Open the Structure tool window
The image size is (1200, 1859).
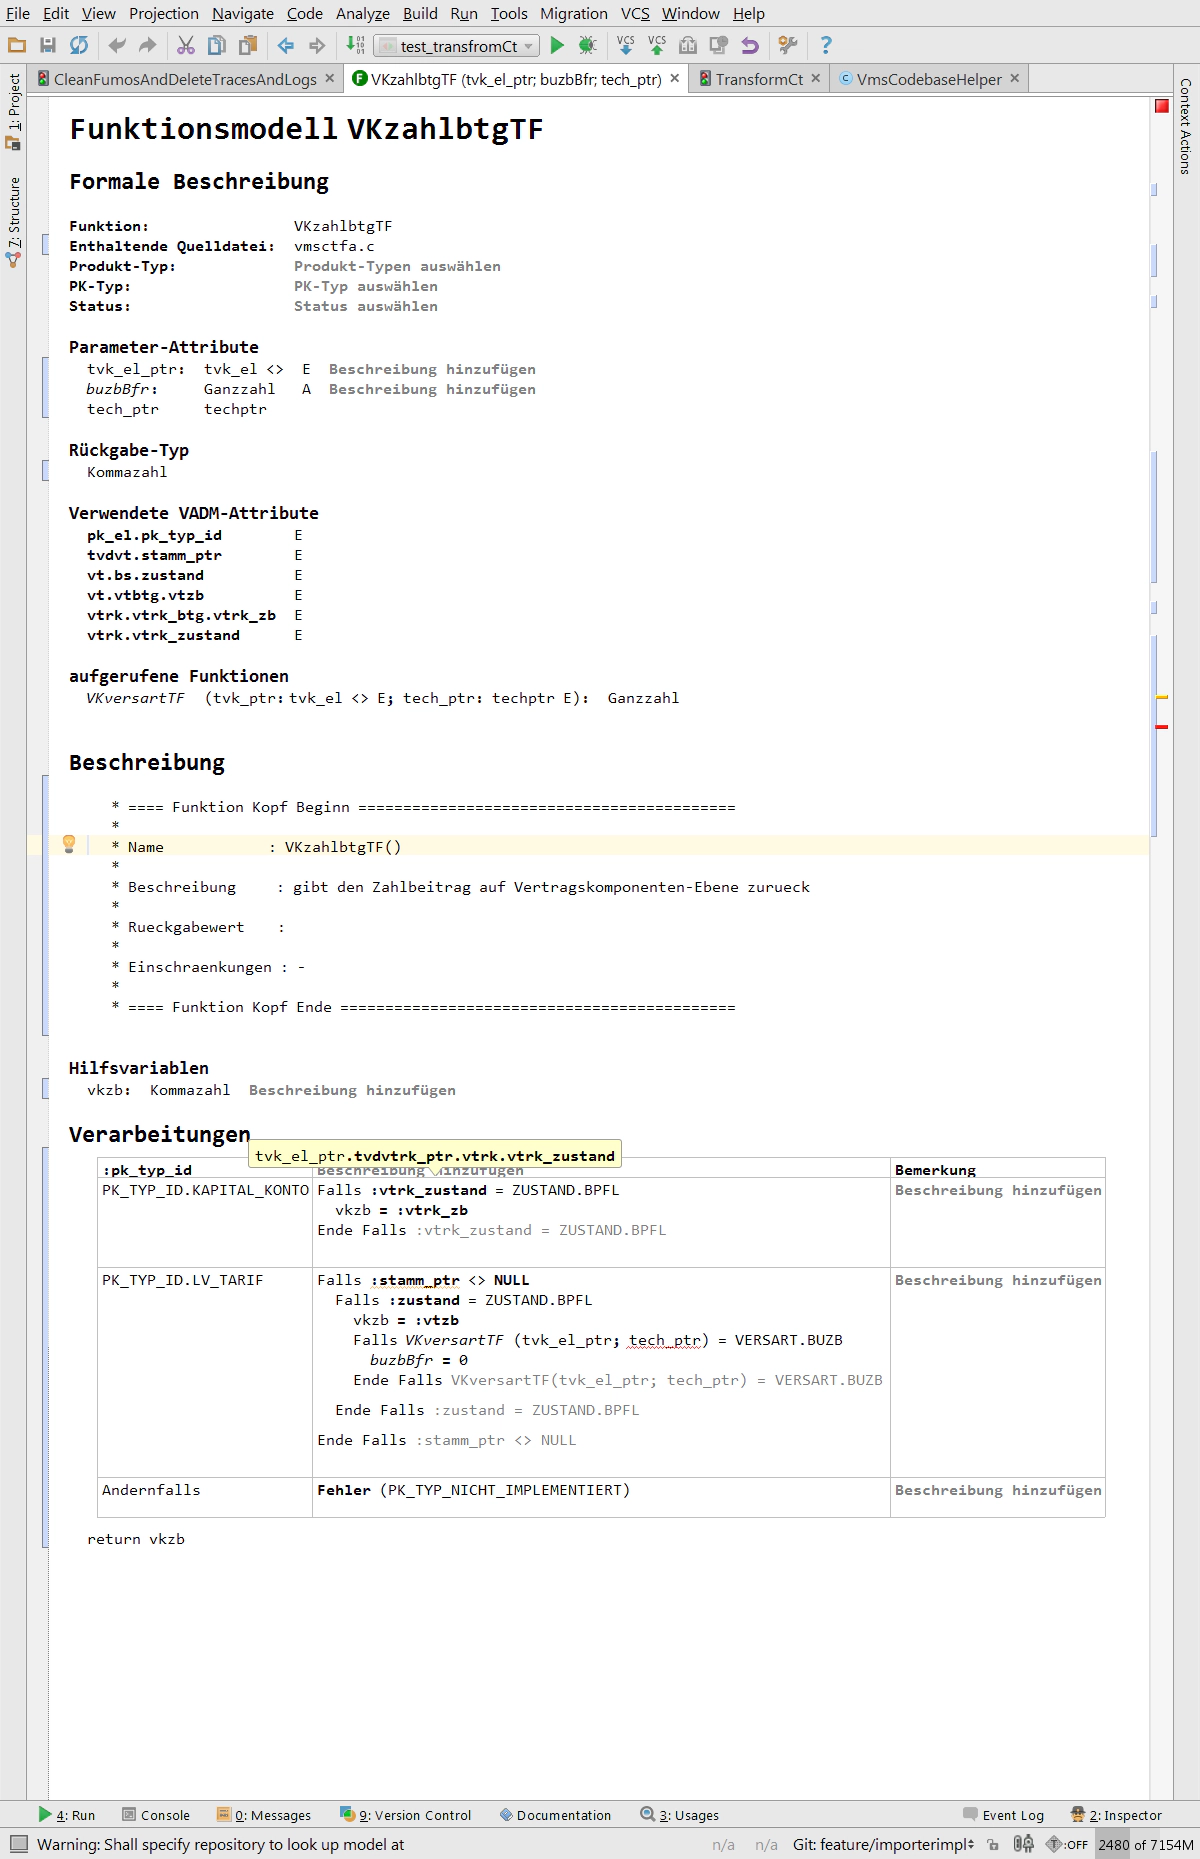pos(14,222)
